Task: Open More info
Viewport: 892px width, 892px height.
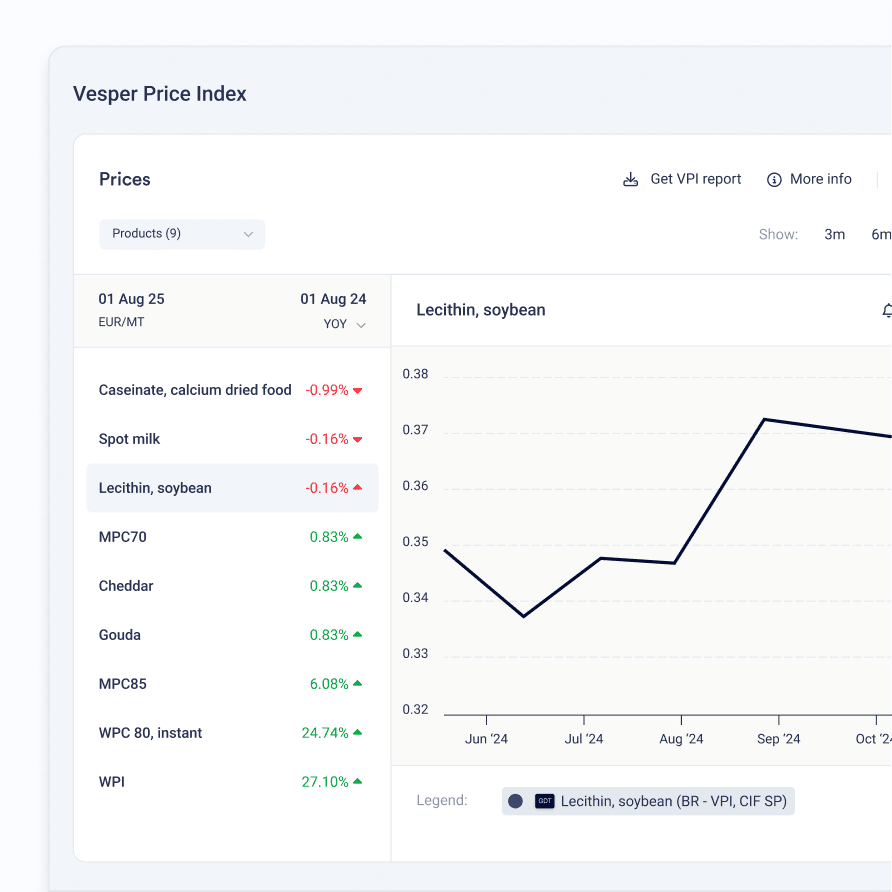Action: [x=809, y=179]
